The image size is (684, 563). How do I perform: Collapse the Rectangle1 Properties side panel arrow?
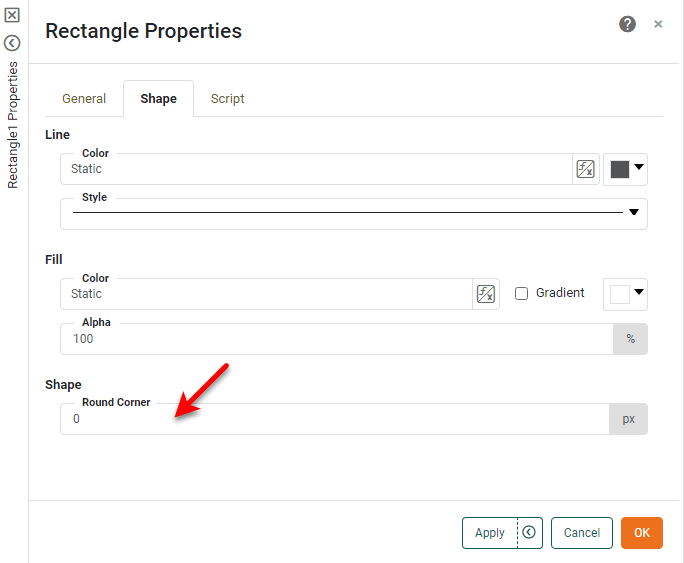pyautogui.click(x=13, y=43)
